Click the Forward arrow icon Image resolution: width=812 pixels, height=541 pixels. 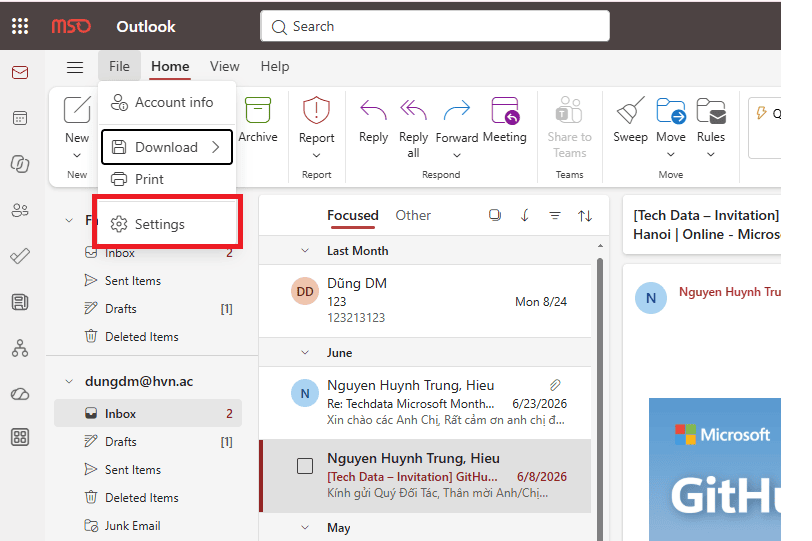457,110
